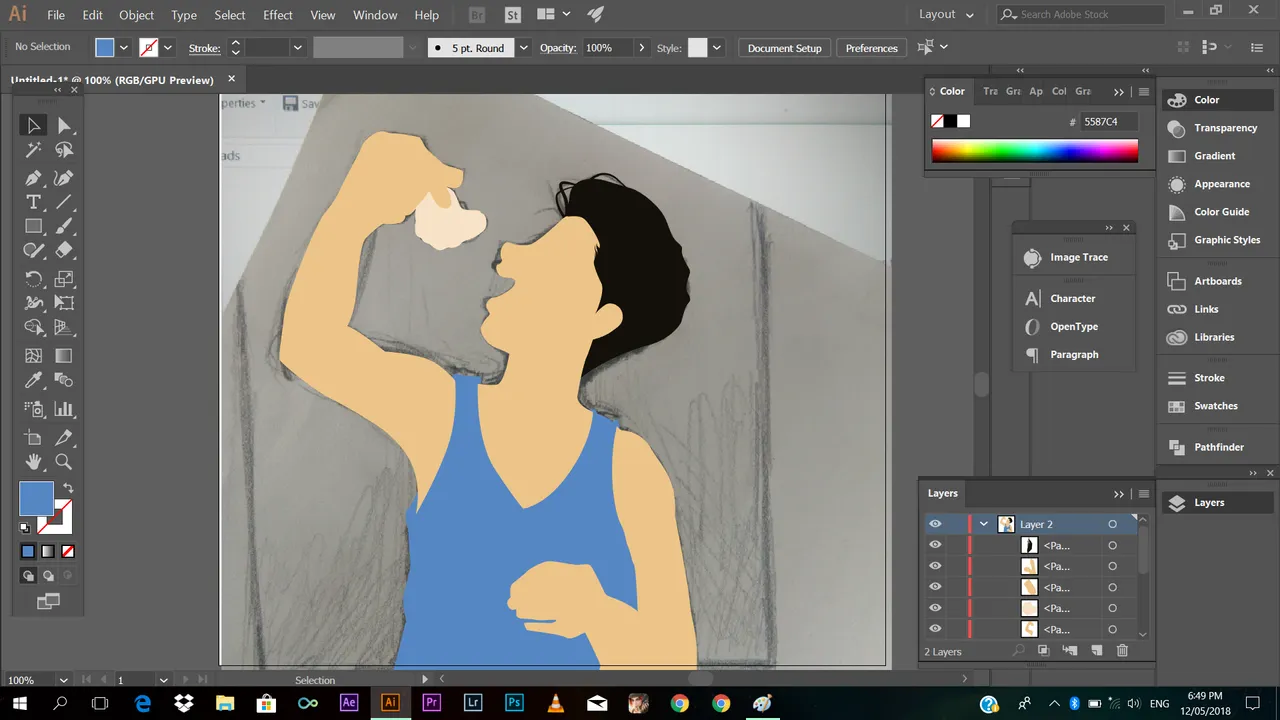Select the Rectangle tool
This screenshot has width=1280, height=720.
pos(33,227)
